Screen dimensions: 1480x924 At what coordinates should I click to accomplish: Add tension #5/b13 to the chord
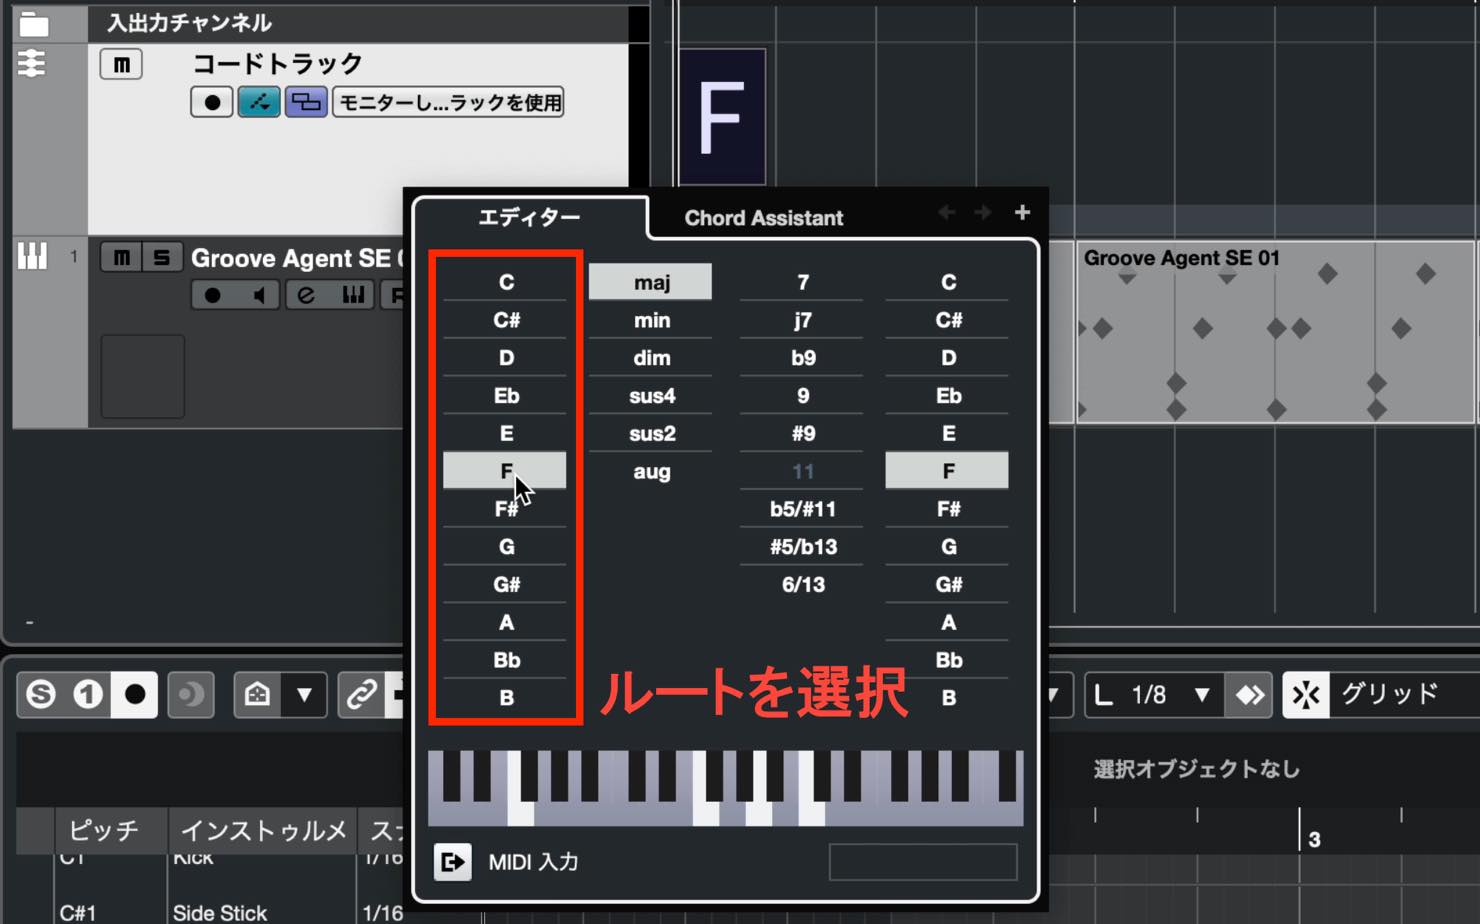[x=802, y=547]
